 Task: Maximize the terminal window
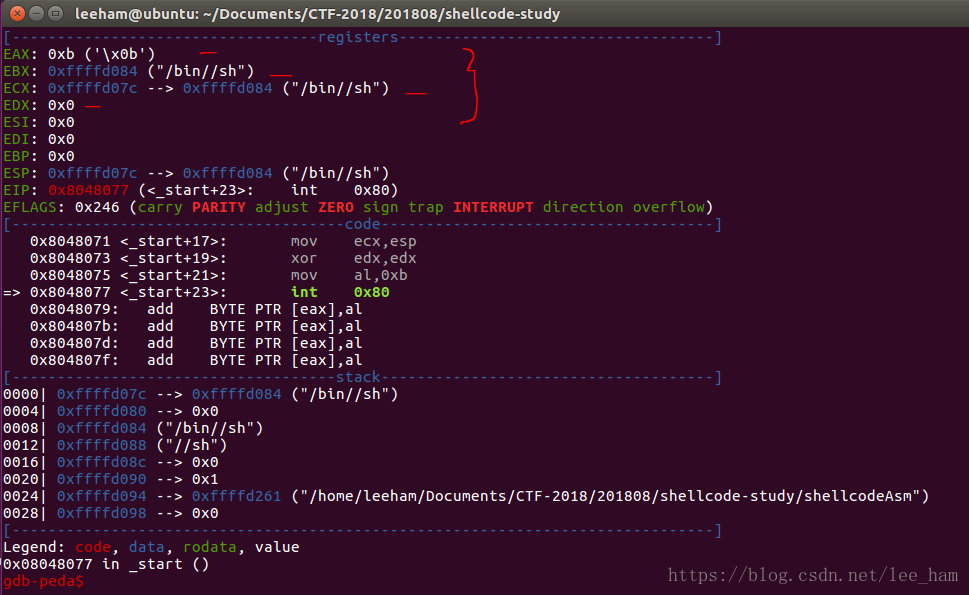(x=56, y=13)
